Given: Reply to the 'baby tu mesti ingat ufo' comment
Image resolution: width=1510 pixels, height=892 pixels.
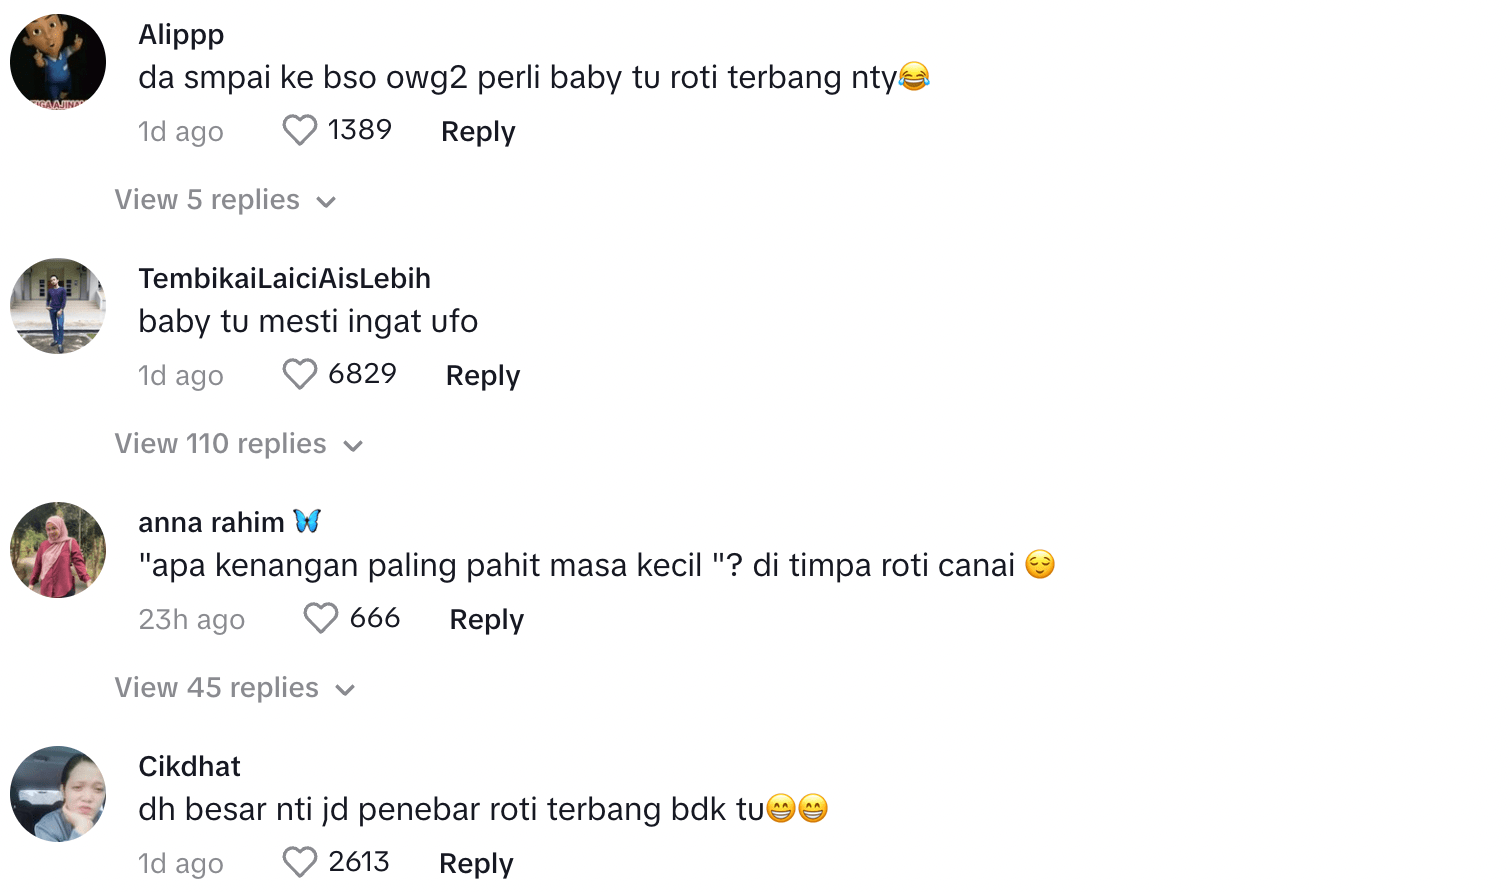Looking at the screenshot, I should (483, 375).
